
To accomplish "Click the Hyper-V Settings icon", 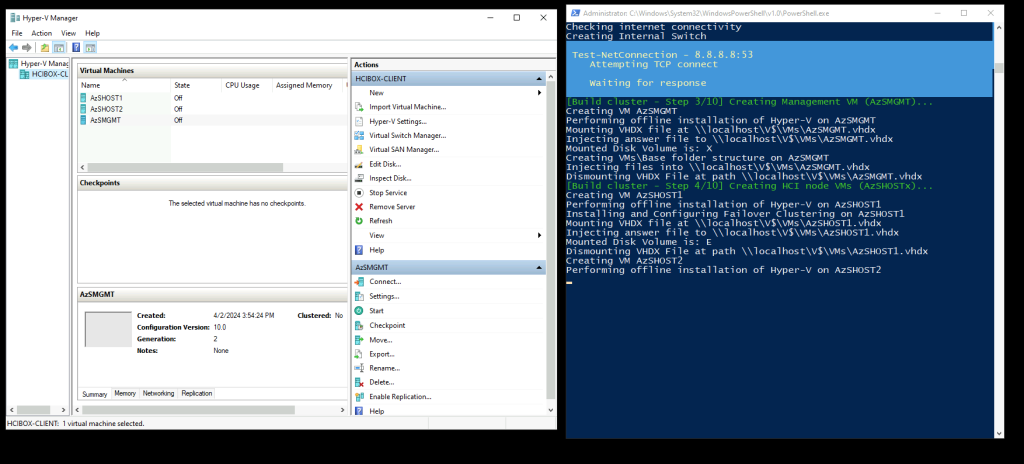I will (359, 122).
